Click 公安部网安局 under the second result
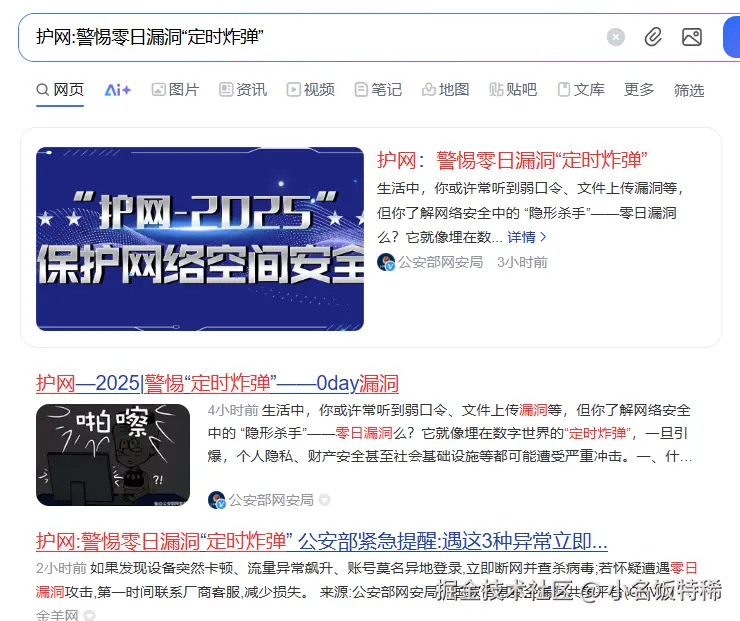The height and width of the screenshot is (621, 740). pyautogui.click(x=271, y=500)
